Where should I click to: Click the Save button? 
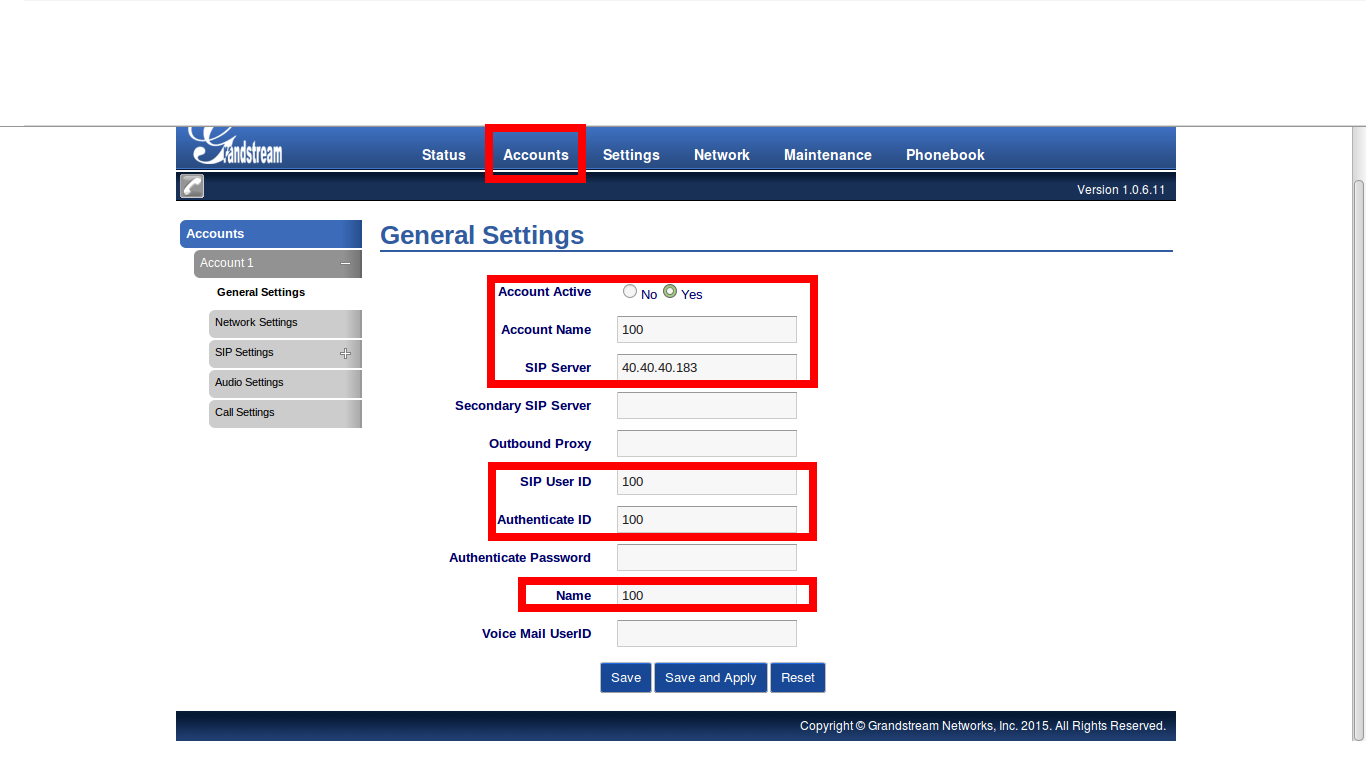626,678
